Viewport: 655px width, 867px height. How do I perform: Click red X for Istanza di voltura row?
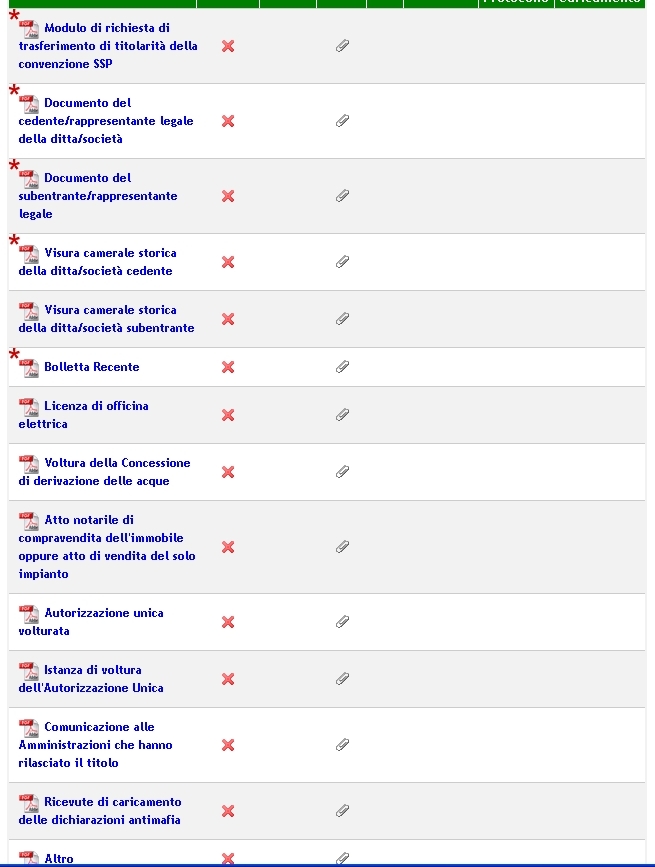(x=228, y=679)
